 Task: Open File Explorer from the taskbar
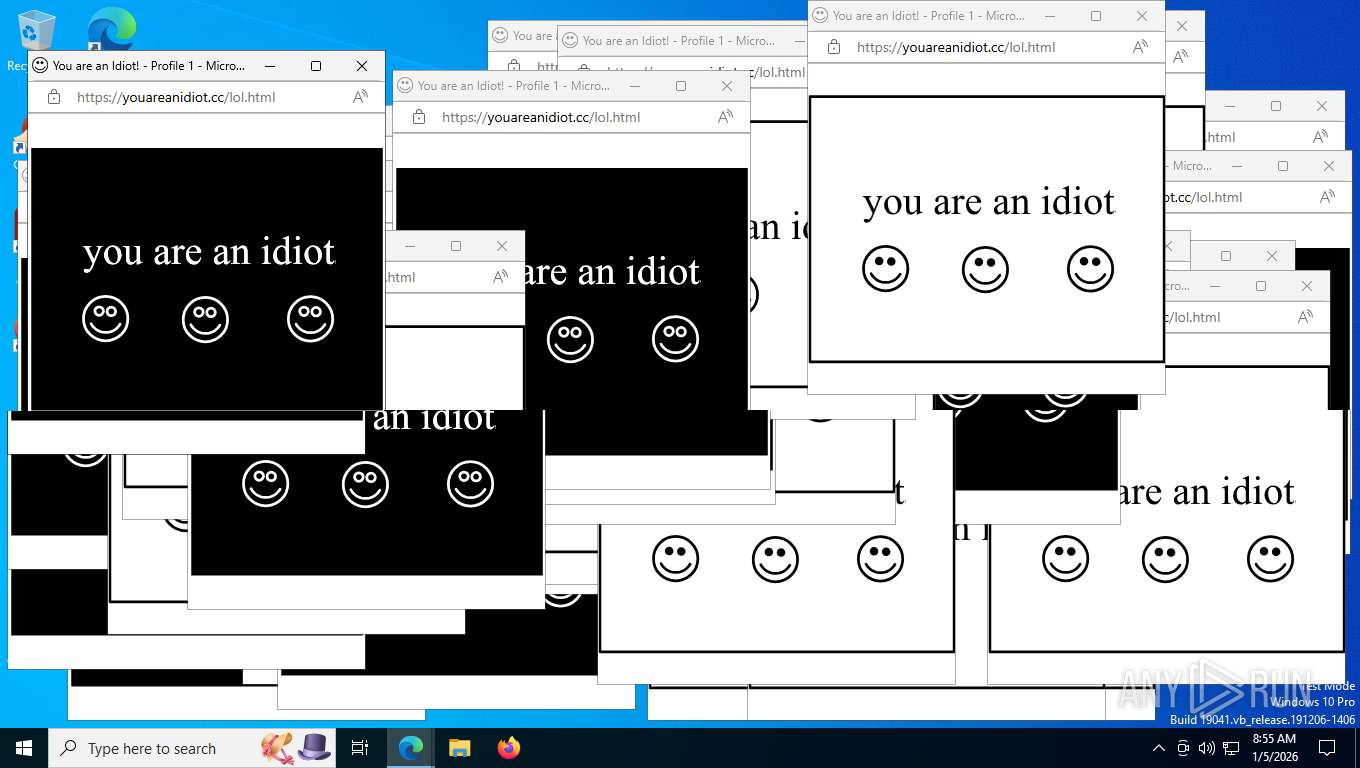click(x=459, y=748)
